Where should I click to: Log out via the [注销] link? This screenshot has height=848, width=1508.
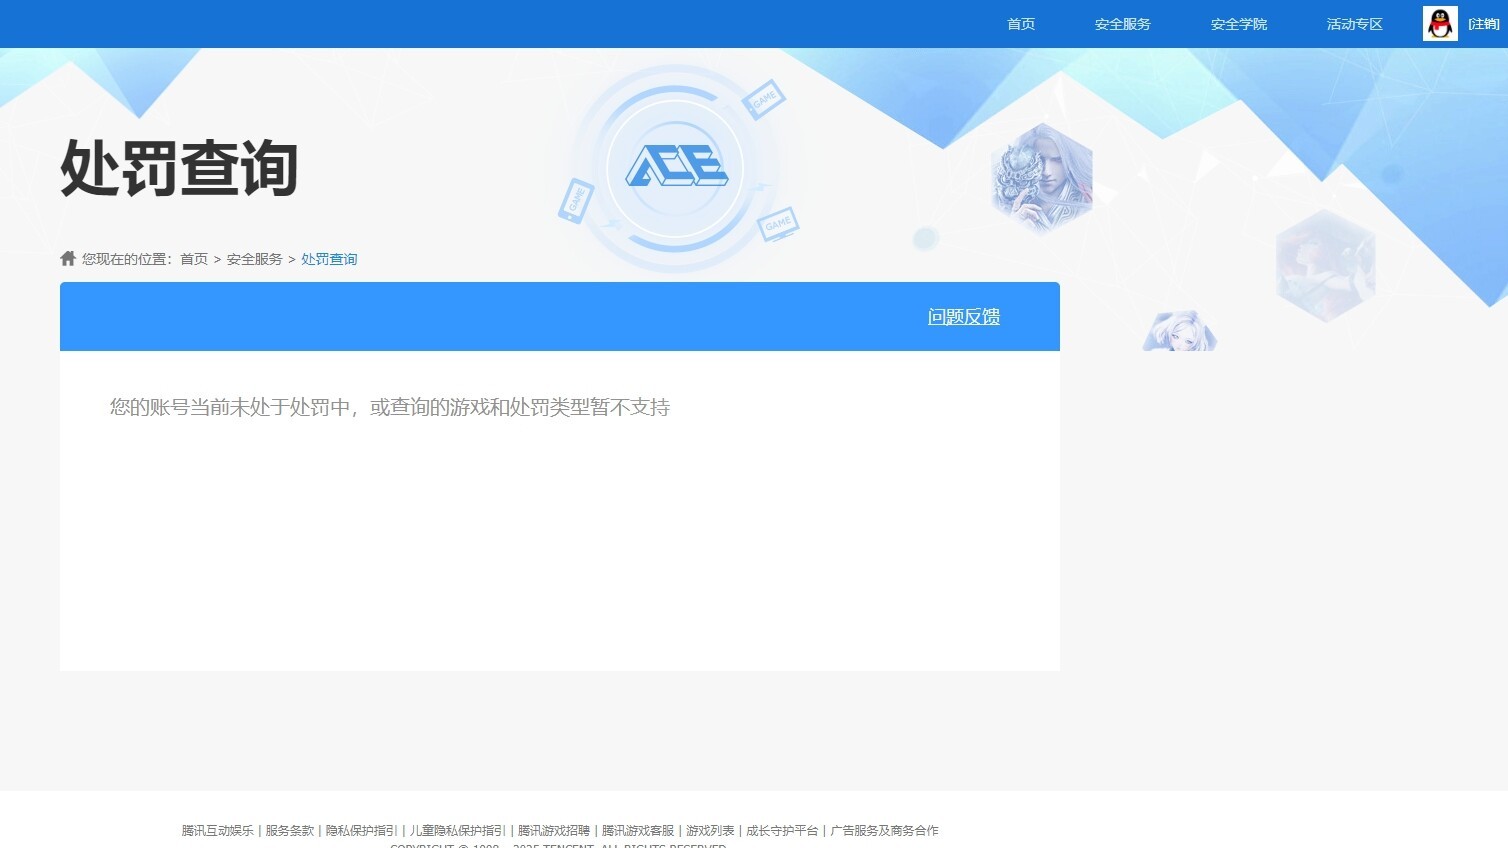pos(1483,24)
